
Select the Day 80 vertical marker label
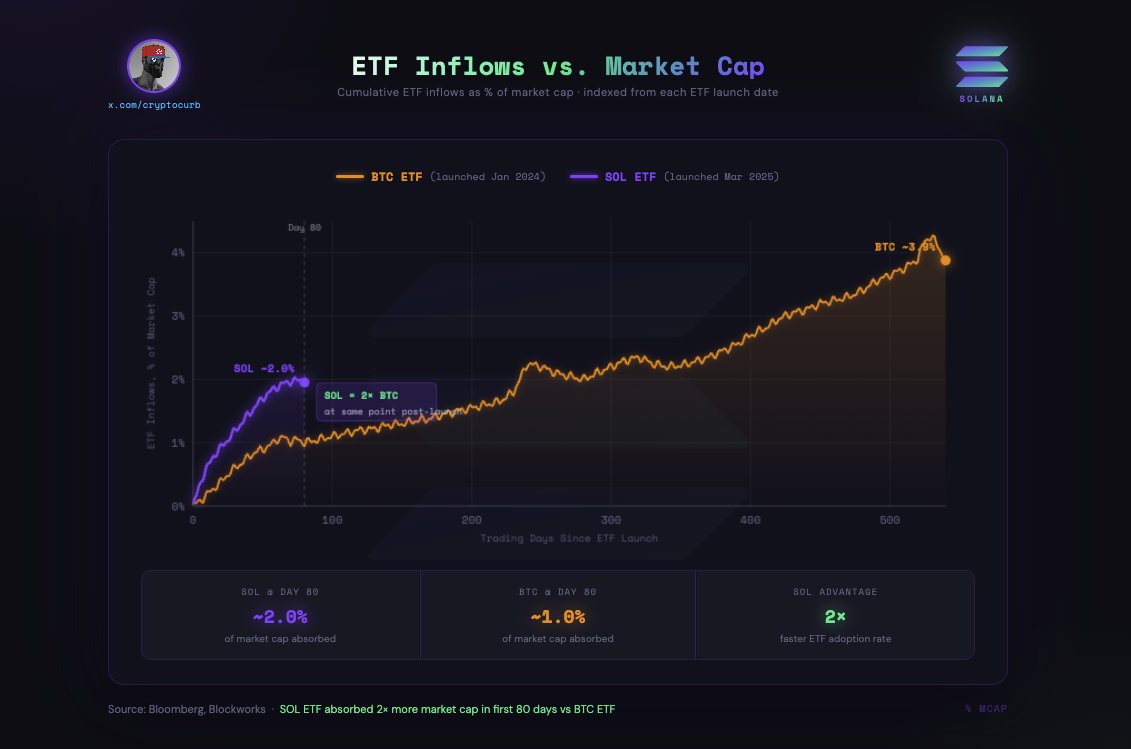(x=304, y=228)
